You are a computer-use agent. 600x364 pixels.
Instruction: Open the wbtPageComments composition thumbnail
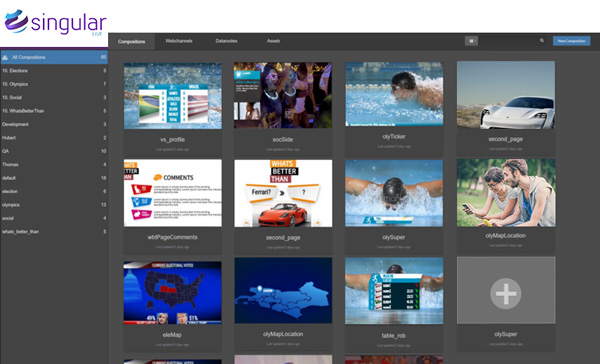173,193
